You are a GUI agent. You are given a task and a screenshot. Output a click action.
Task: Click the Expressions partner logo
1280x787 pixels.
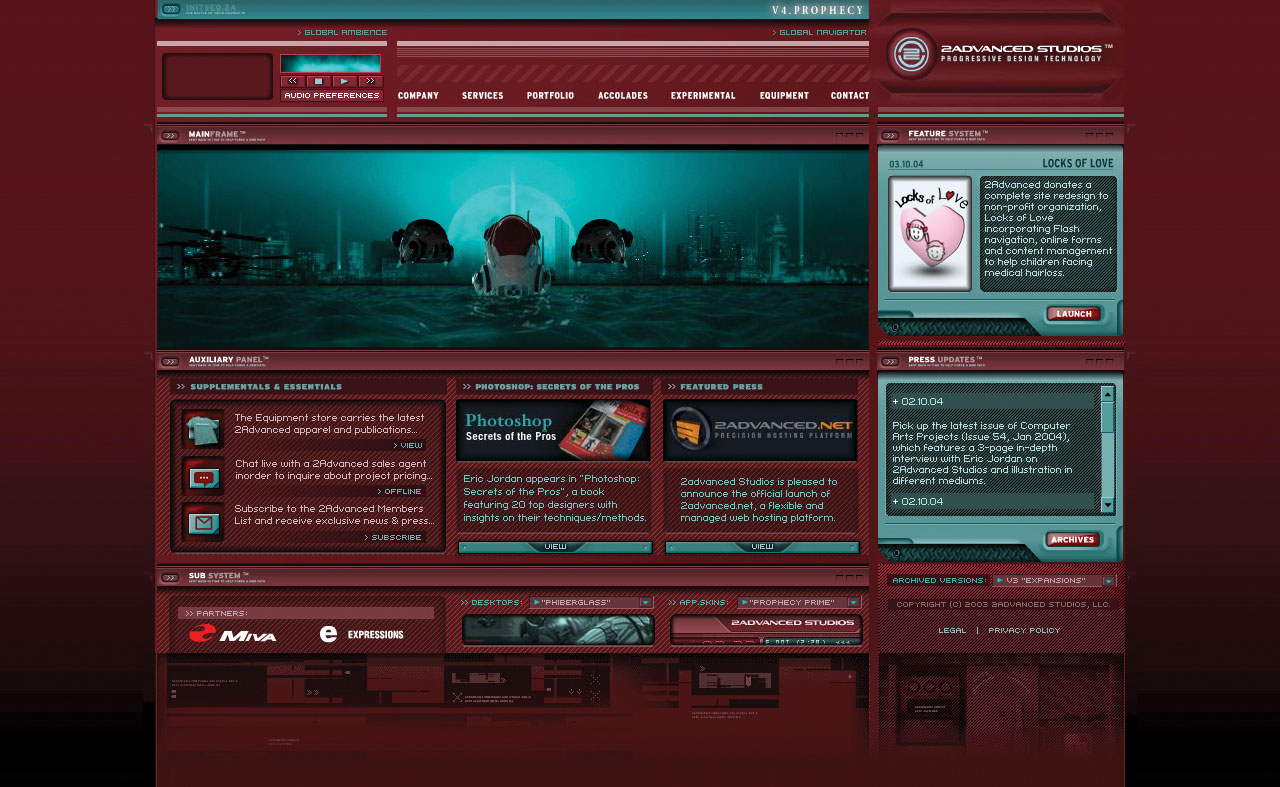(362, 633)
